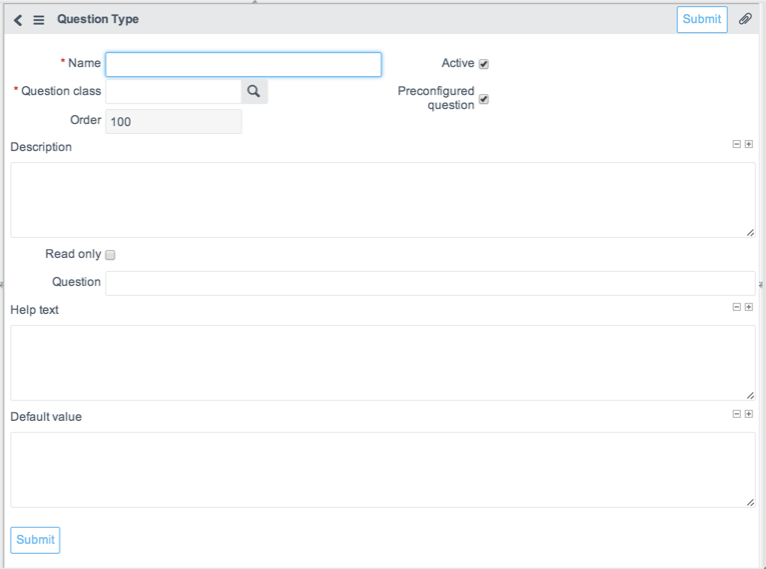
Task: Click the Order field showing 100
Action: 173,122
